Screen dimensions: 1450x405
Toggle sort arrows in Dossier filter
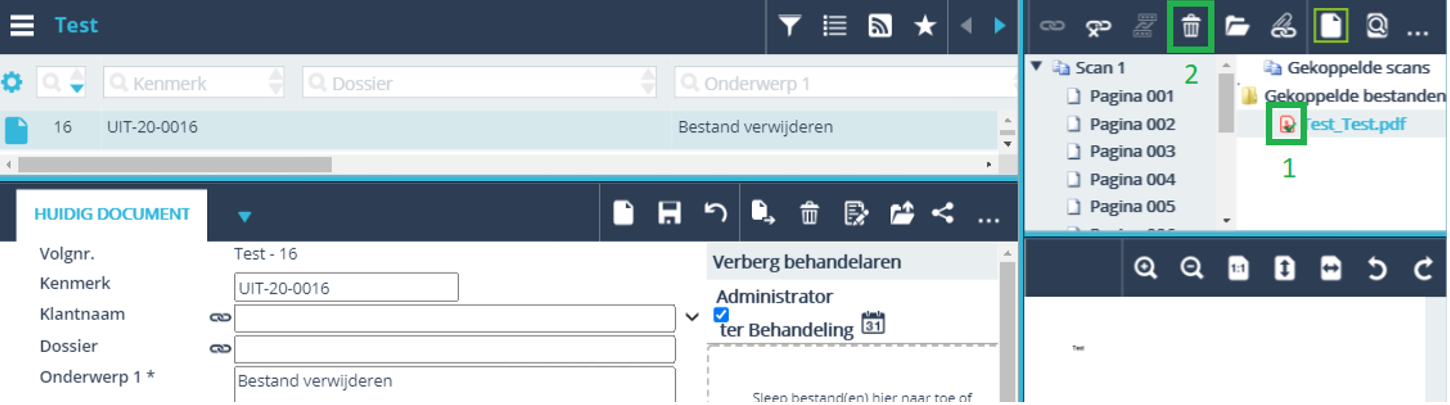[x=649, y=82]
